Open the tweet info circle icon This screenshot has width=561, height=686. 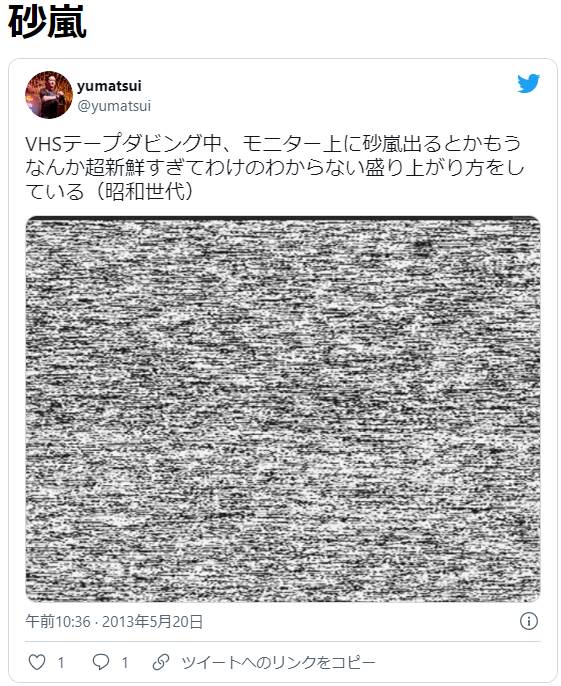pos(529,621)
